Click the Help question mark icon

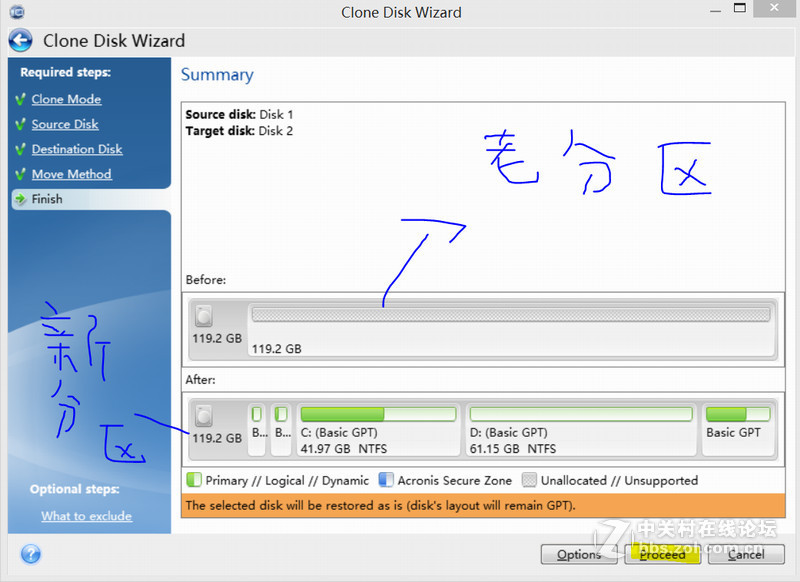pyautogui.click(x=30, y=554)
